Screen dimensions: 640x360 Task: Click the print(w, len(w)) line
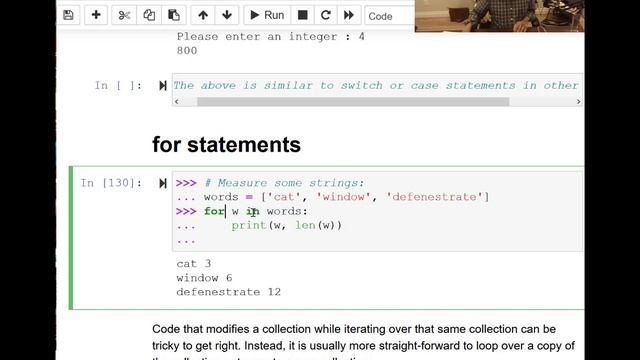click(287, 225)
